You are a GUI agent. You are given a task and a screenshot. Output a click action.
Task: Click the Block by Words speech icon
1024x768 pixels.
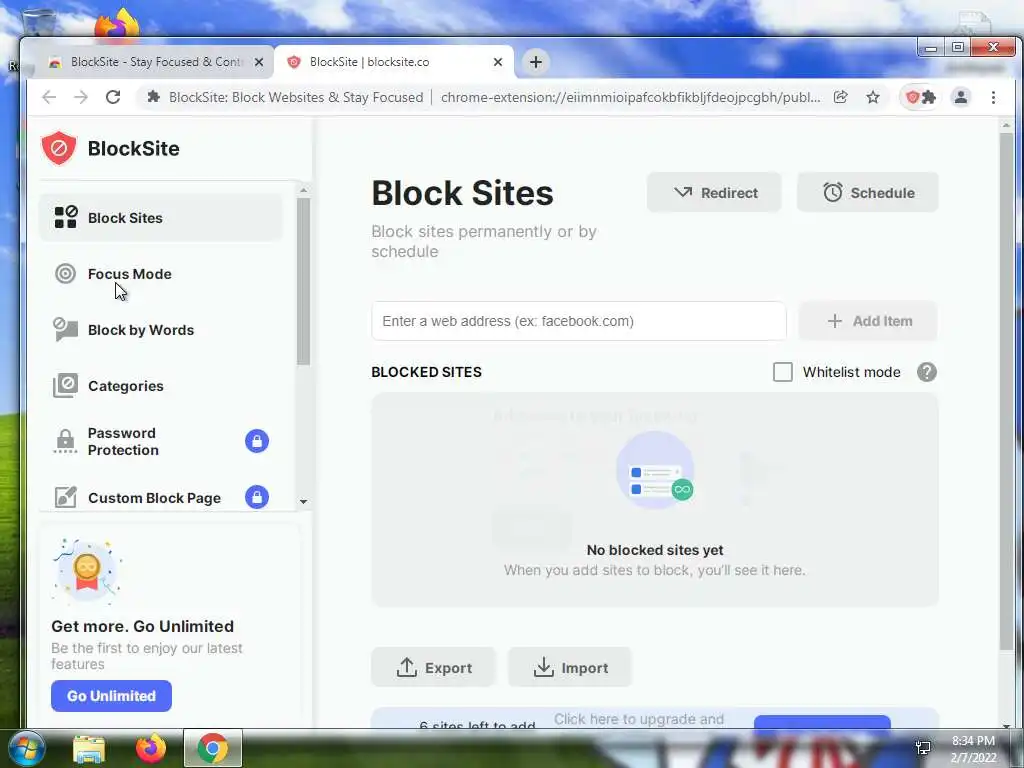point(65,330)
